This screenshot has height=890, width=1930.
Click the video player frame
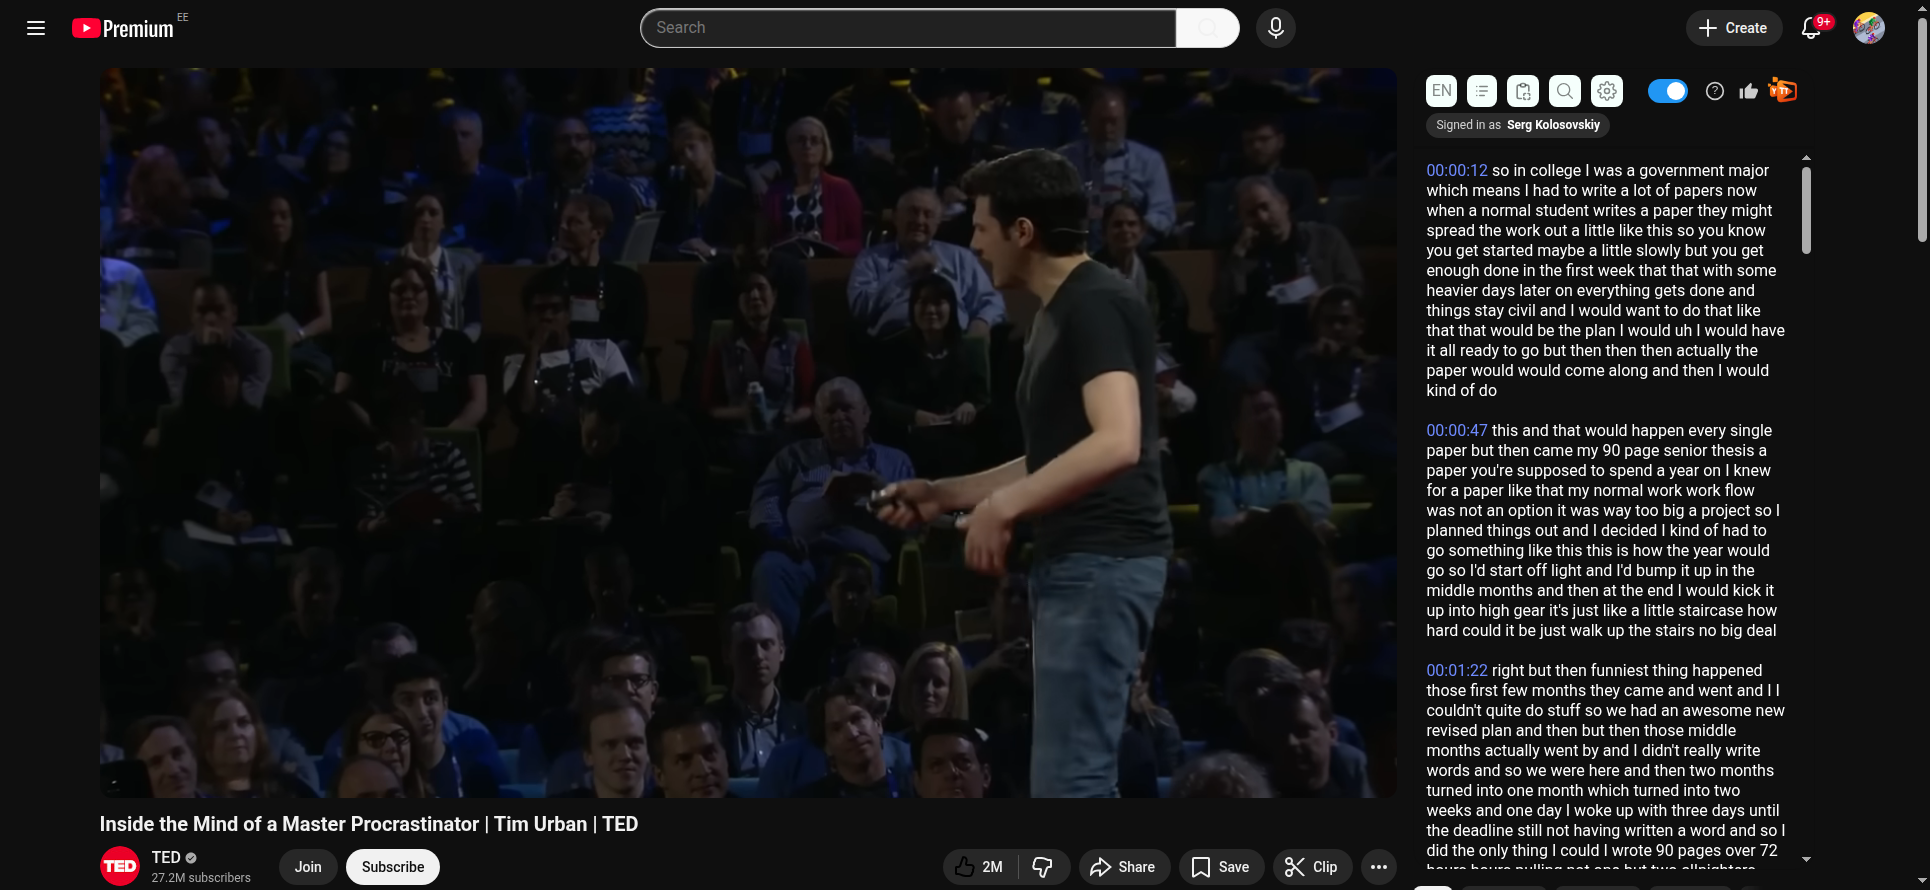tap(748, 433)
